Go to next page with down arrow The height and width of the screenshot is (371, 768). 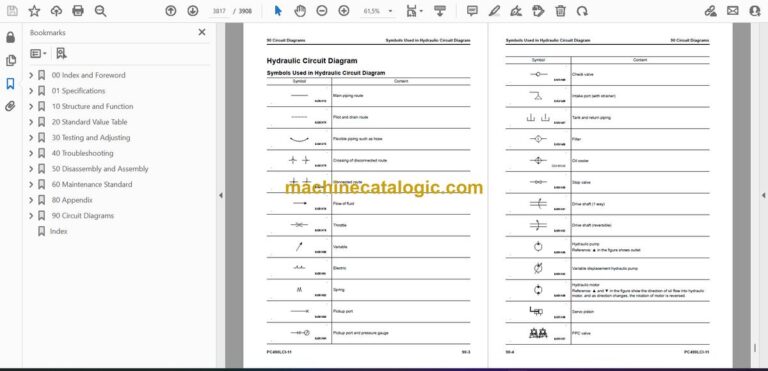192,11
